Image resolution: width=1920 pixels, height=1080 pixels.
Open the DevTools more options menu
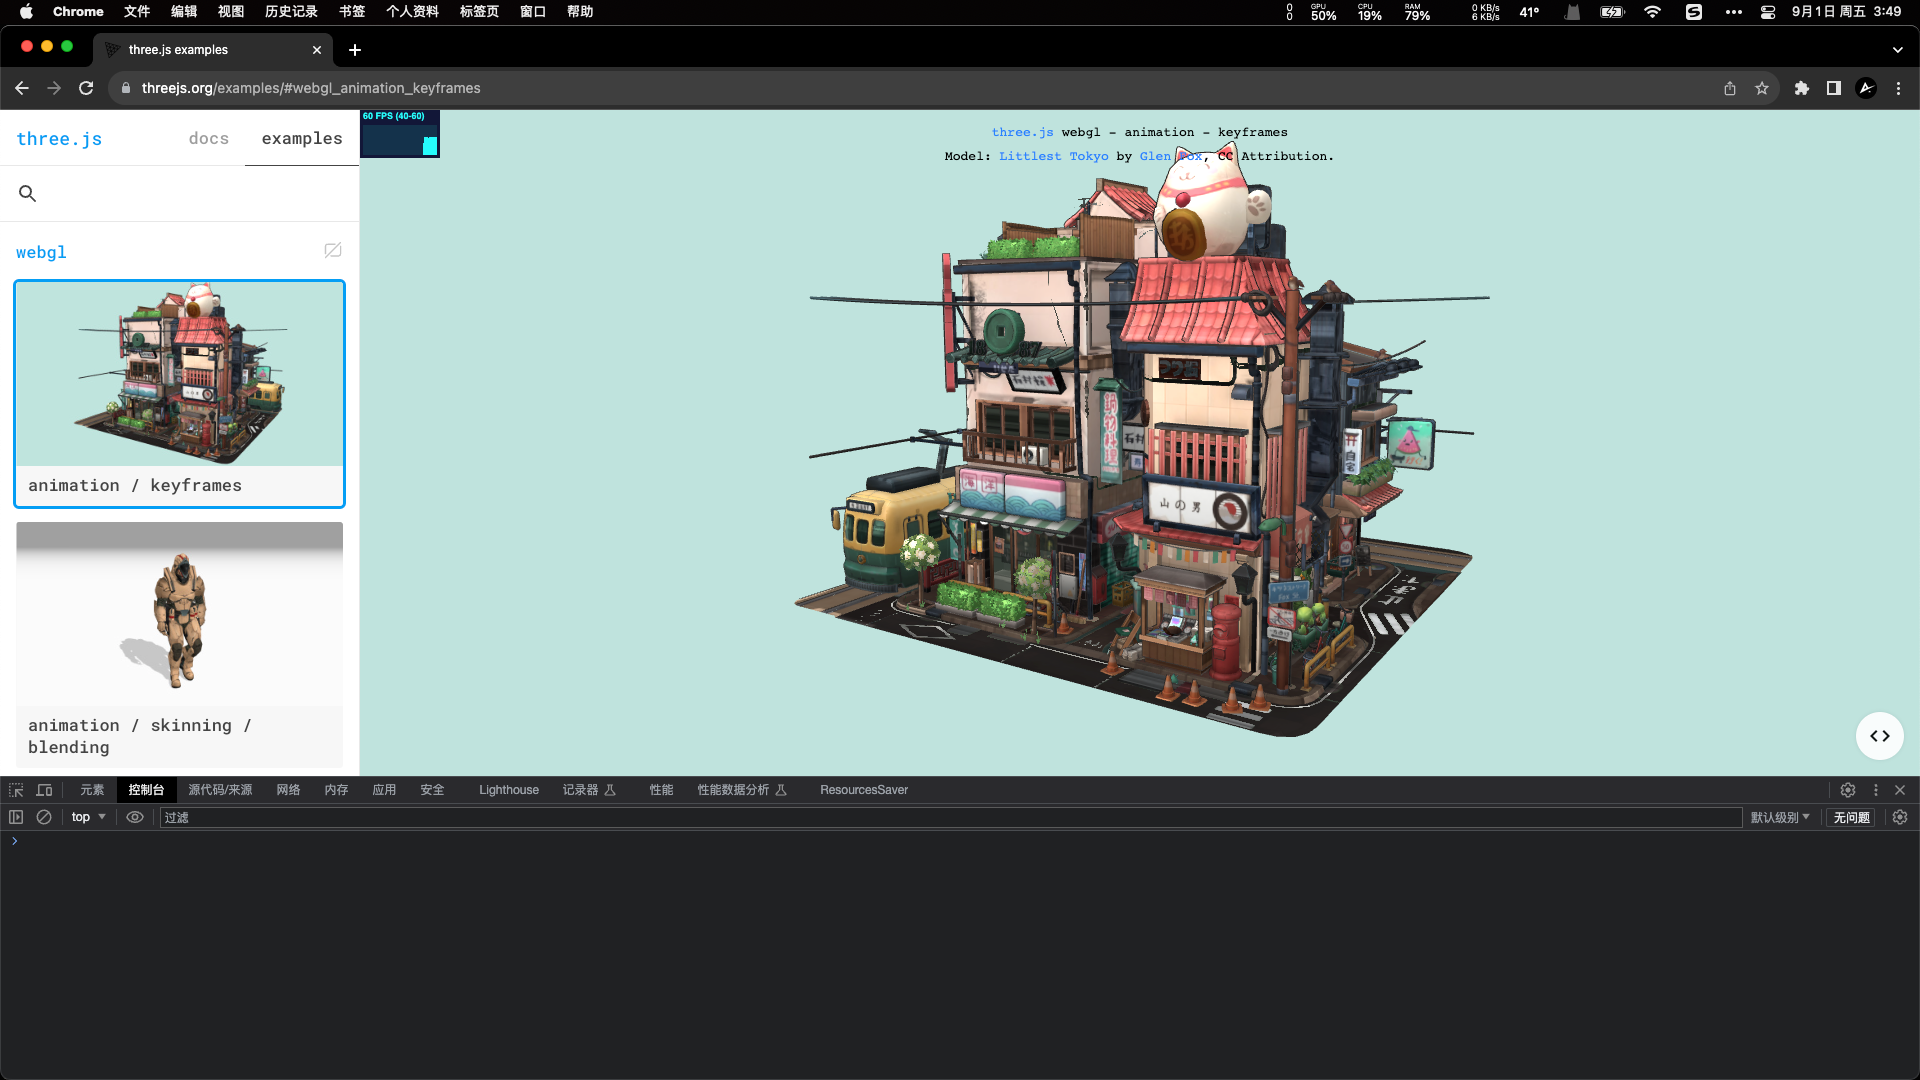pyautogui.click(x=1876, y=790)
